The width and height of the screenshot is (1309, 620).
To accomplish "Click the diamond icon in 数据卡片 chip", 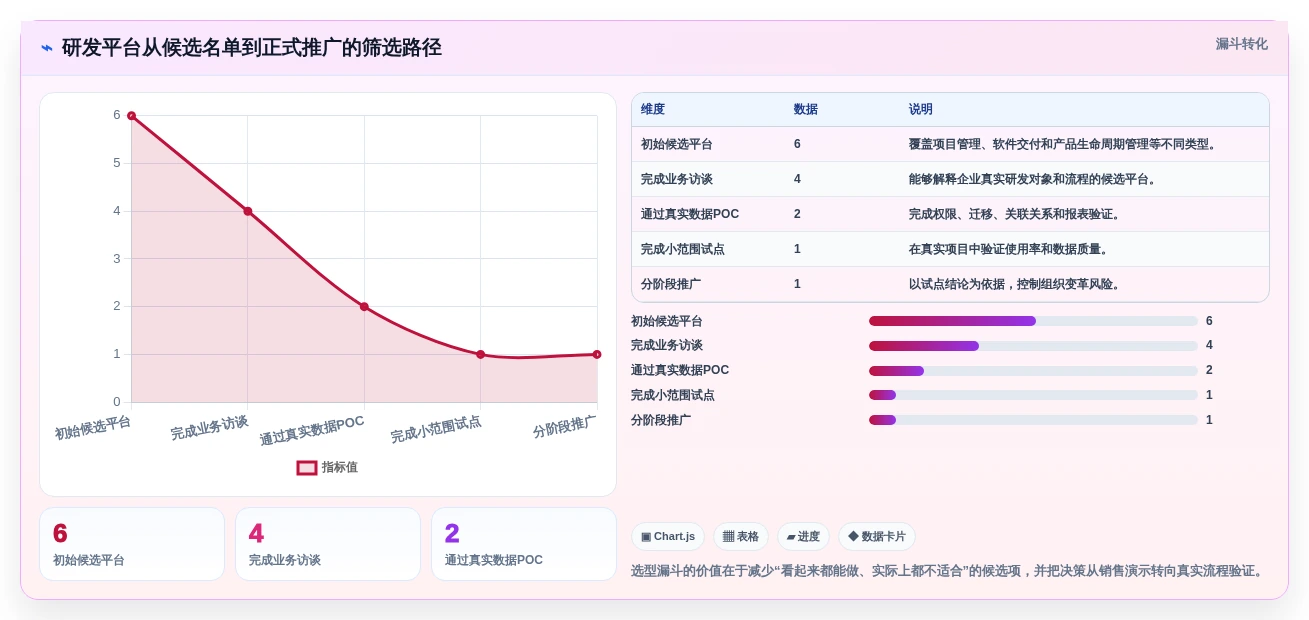I will (x=853, y=537).
